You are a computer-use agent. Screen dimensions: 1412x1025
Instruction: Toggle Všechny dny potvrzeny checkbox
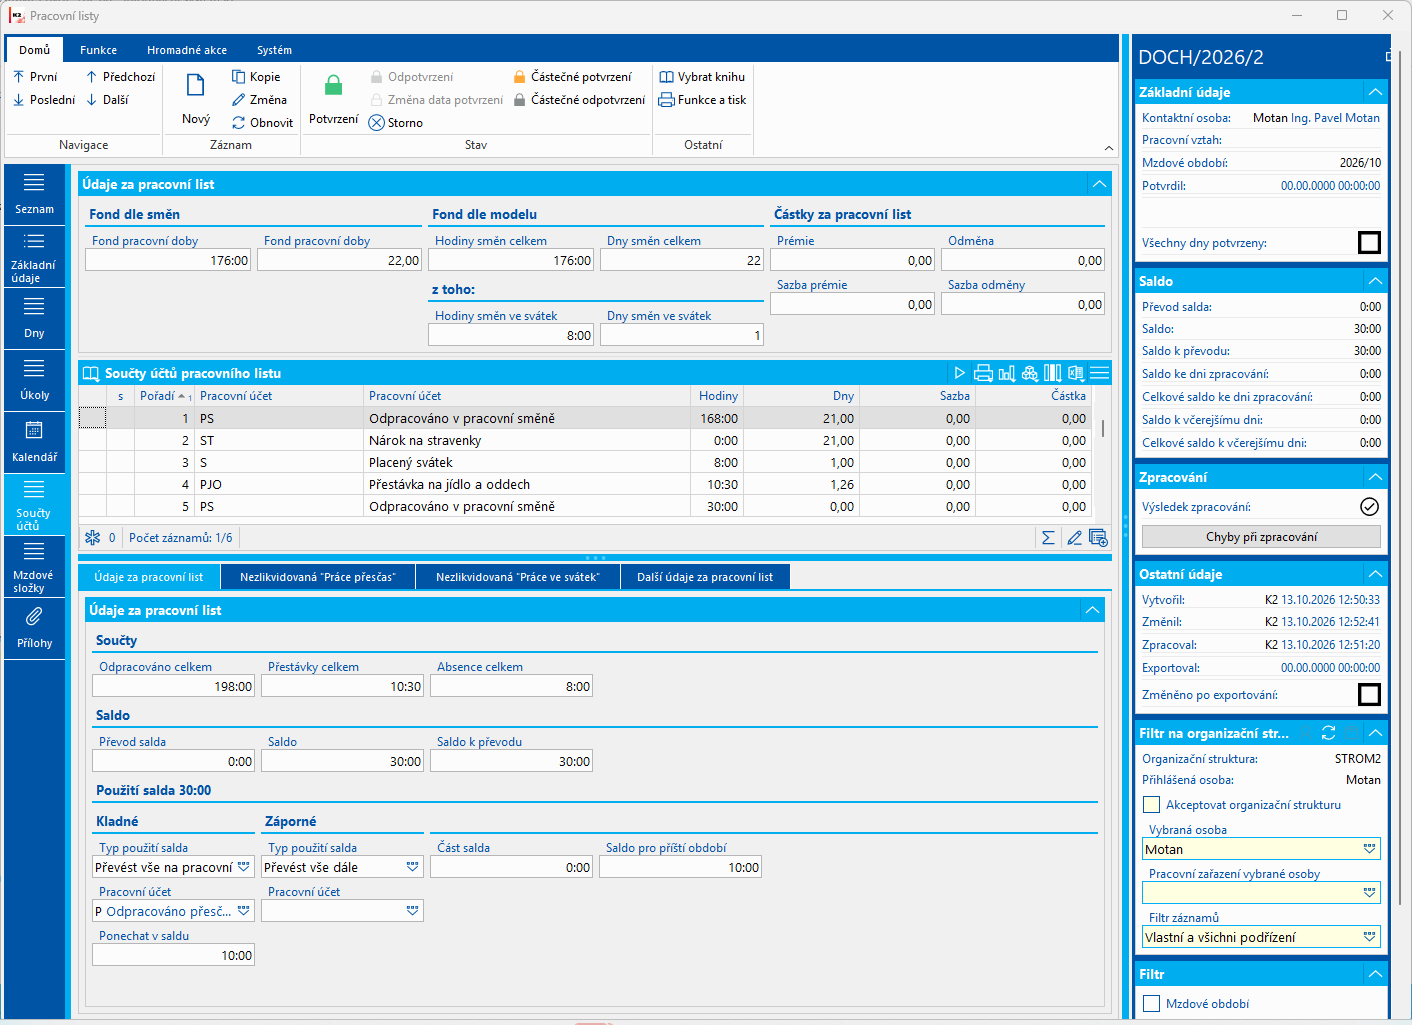[1370, 243]
